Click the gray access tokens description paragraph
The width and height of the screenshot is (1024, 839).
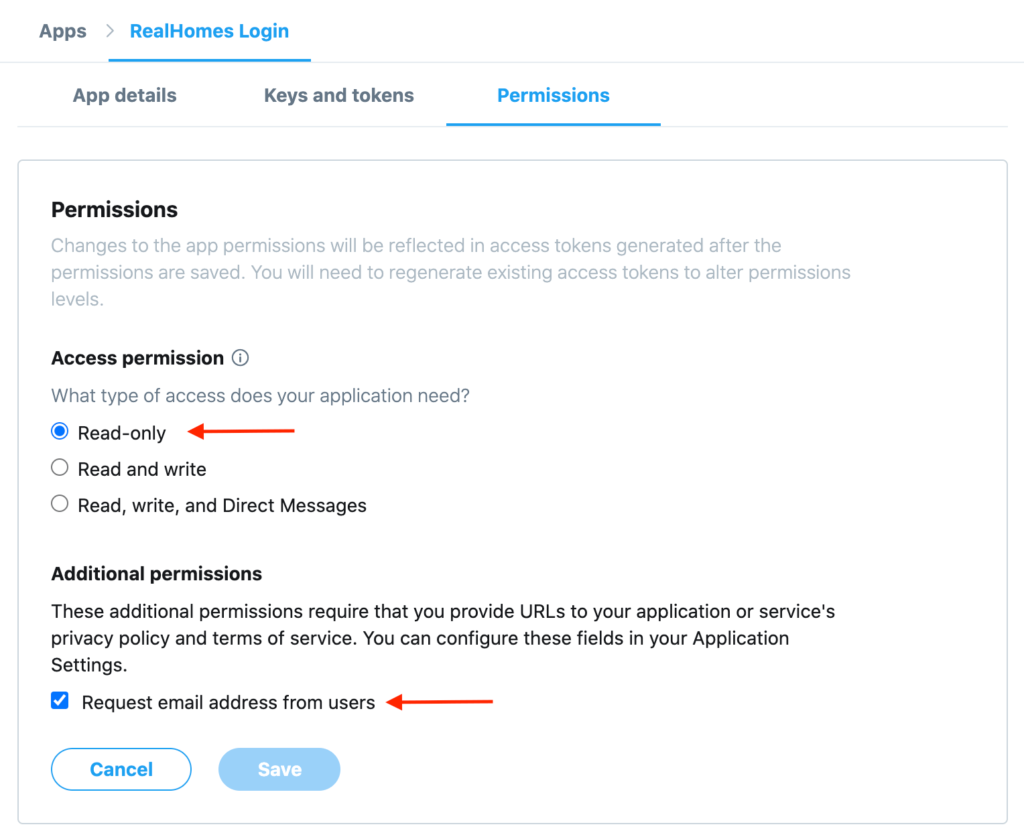click(450, 272)
